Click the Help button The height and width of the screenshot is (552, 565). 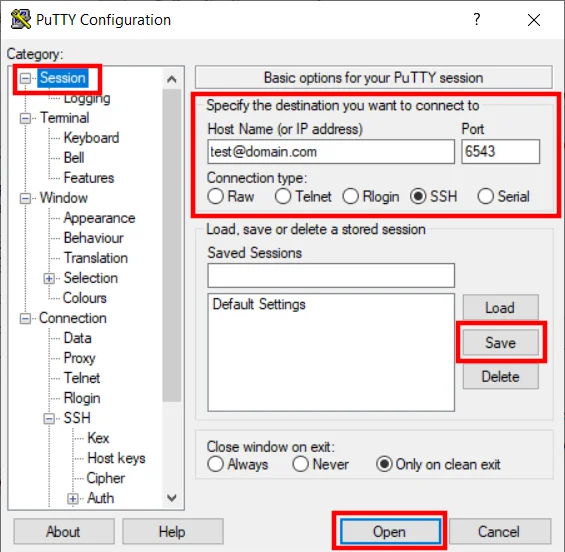pyautogui.click(x=173, y=531)
